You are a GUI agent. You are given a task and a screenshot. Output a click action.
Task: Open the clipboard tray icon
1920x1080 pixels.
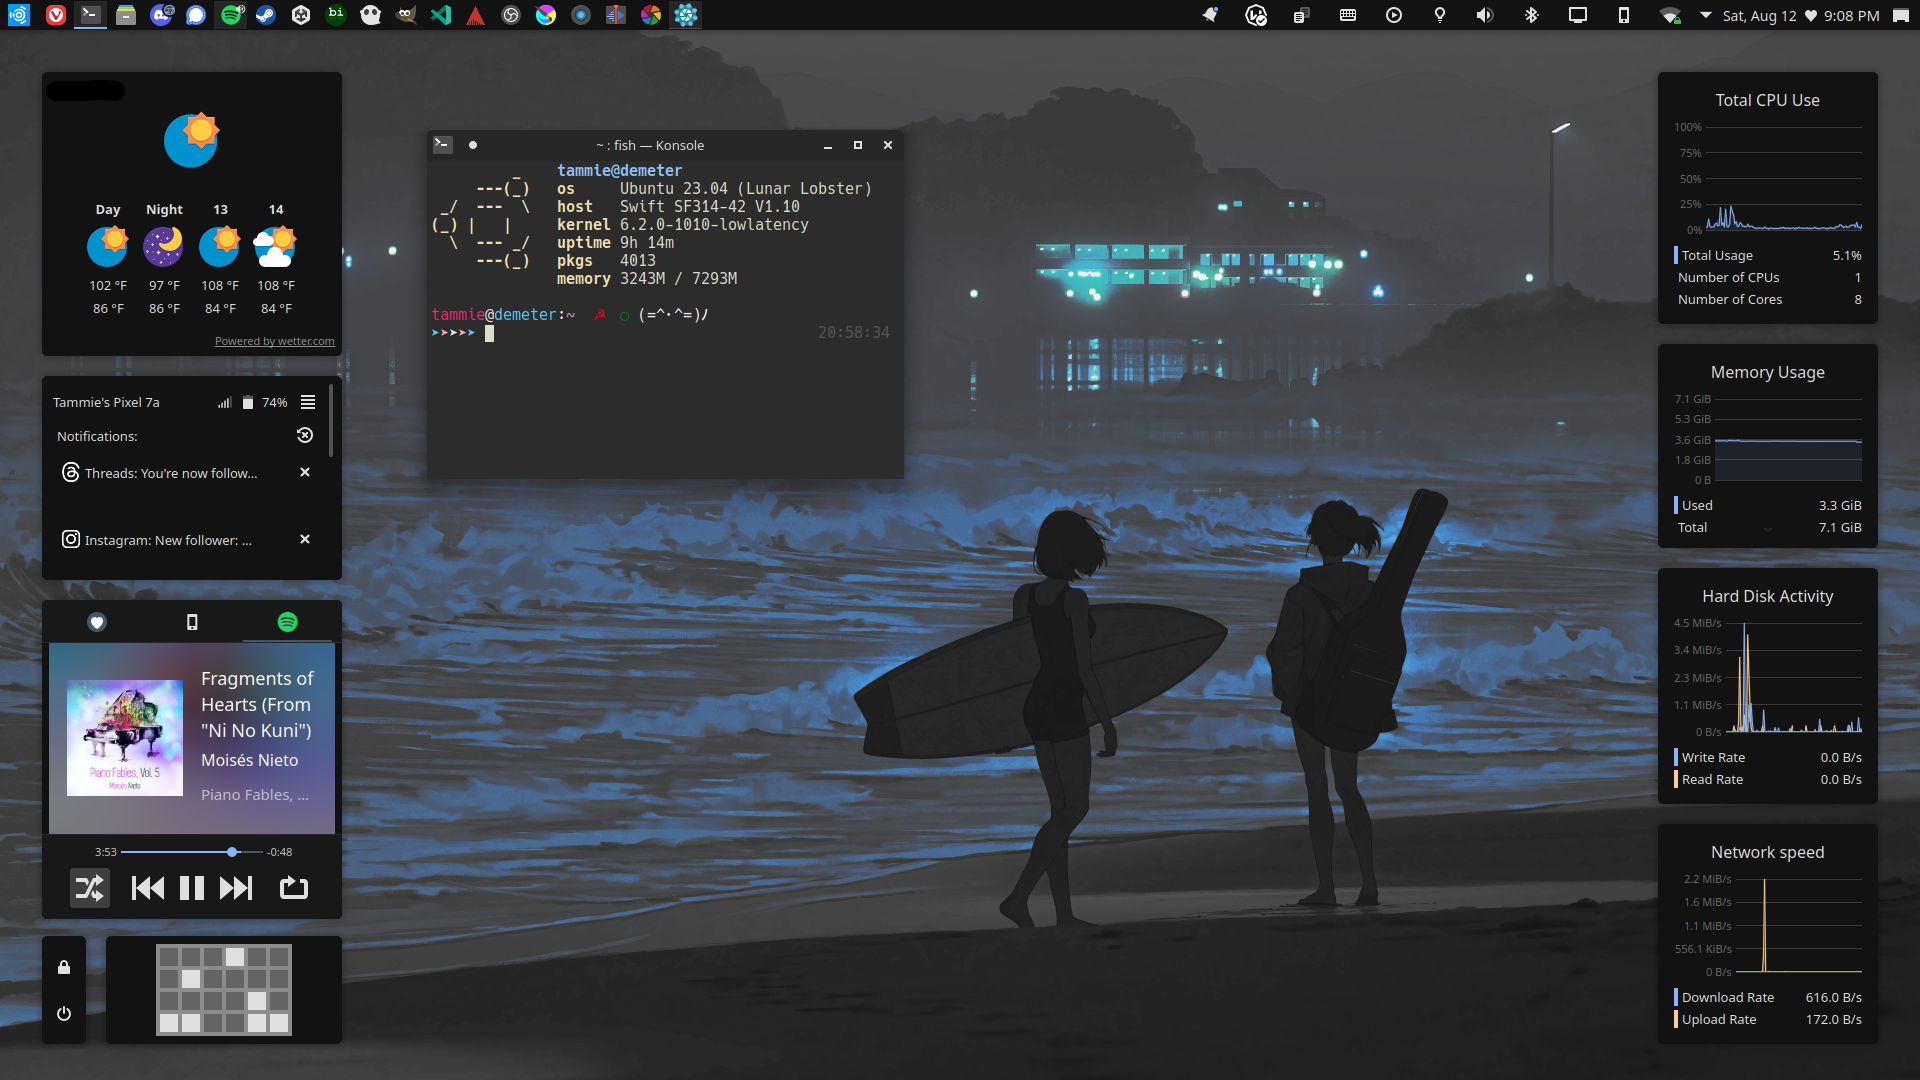[x=1301, y=15]
